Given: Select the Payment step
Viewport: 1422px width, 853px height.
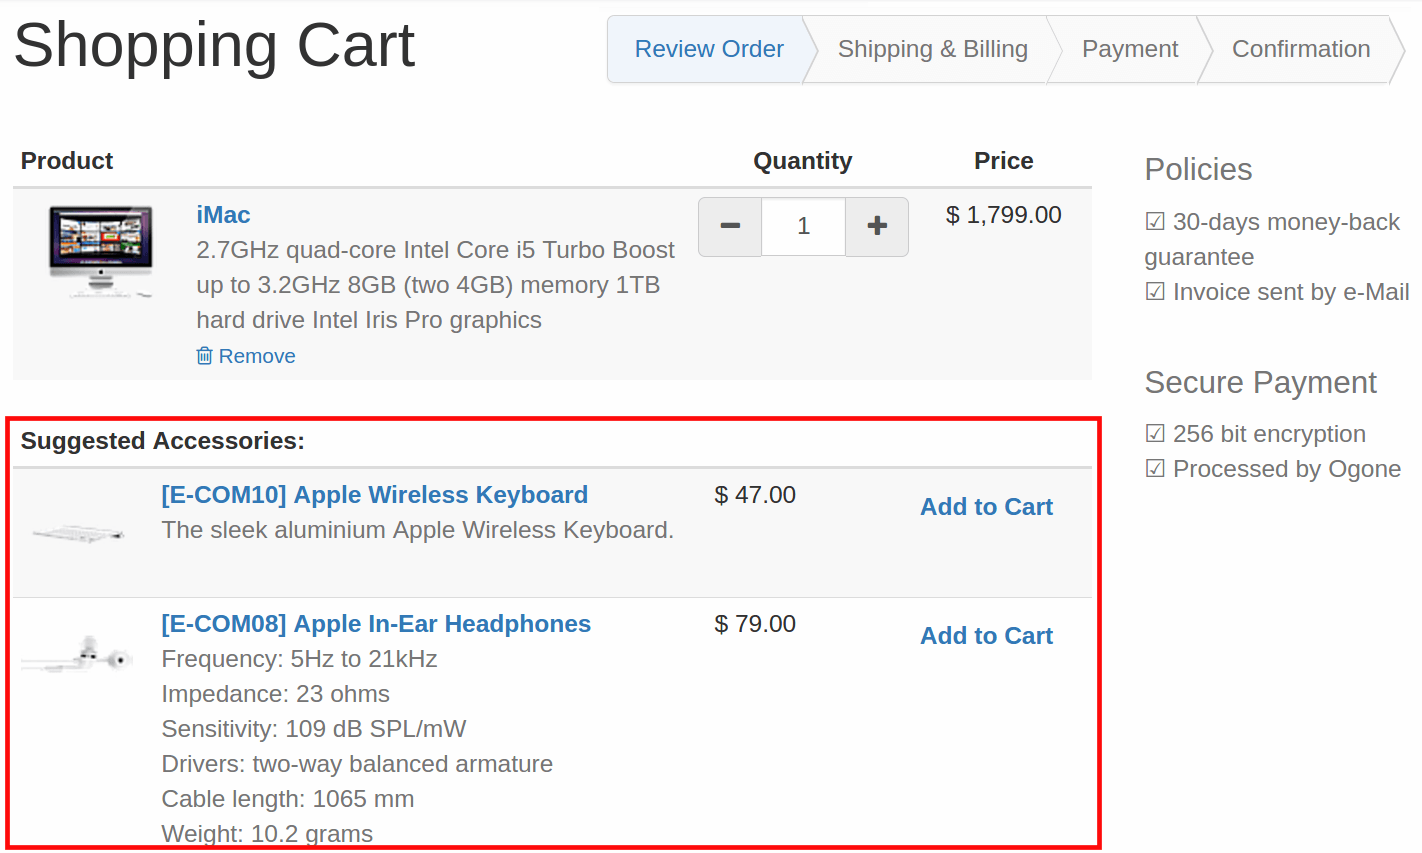Looking at the screenshot, I should [x=1129, y=48].
